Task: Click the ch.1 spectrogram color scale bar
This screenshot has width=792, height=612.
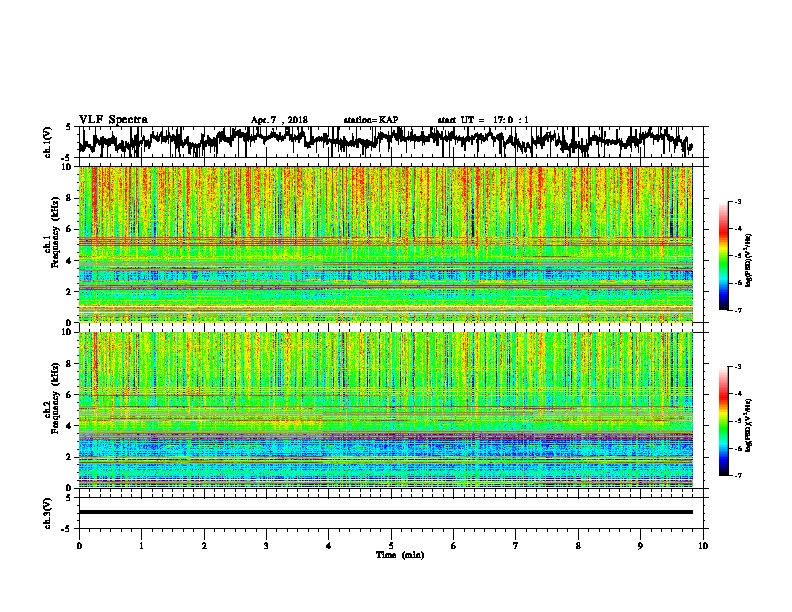Action: click(x=724, y=256)
